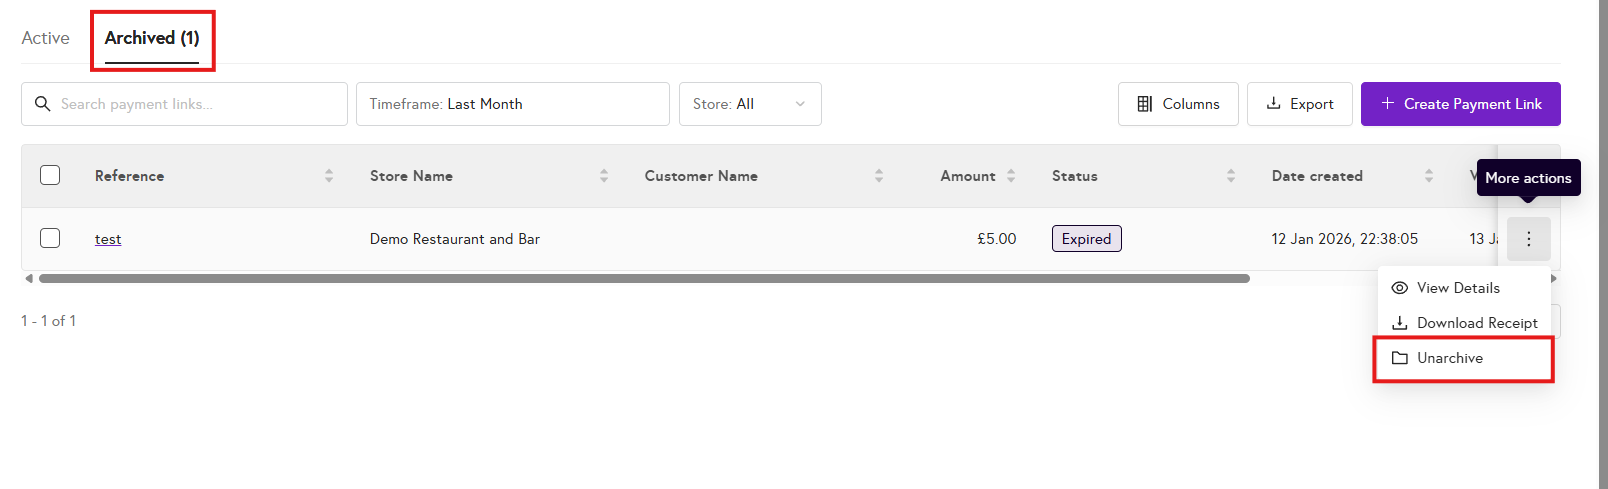Switch to the Active tab
The height and width of the screenshot is (489, 1608).
click(46, 38)
